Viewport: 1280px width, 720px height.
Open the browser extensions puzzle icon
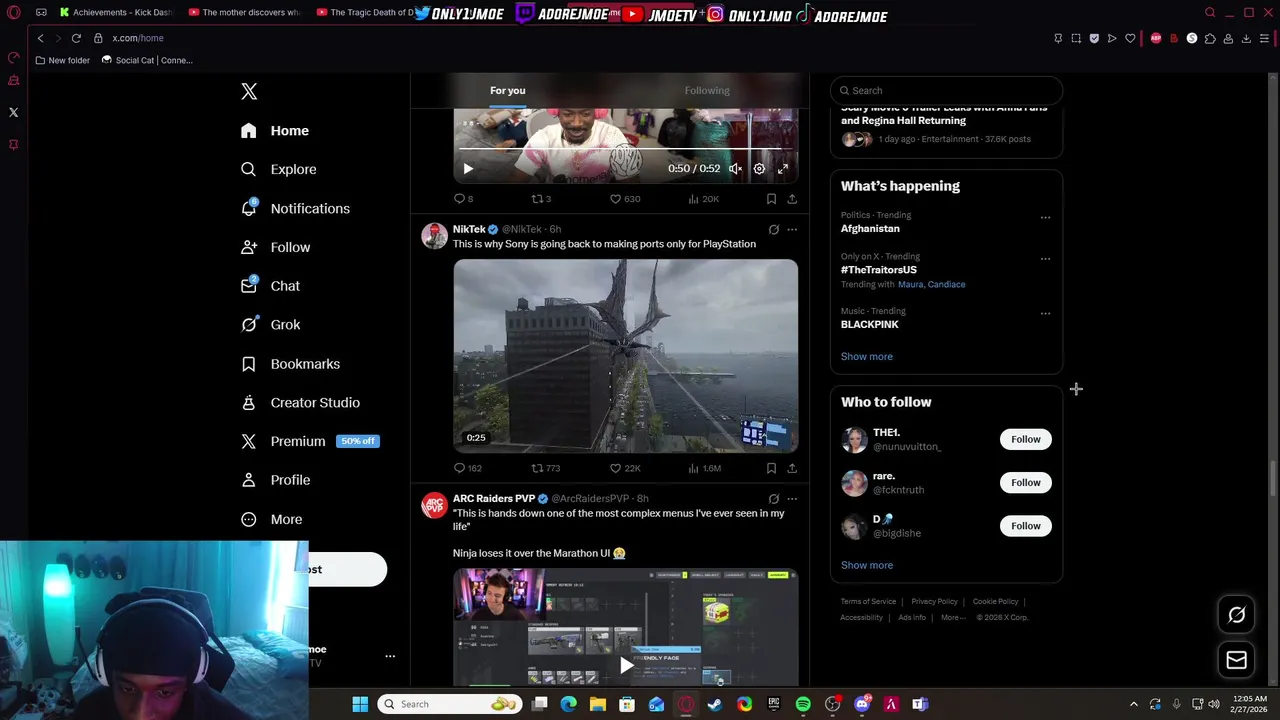pyautogui.click(x=1210, y=38)
